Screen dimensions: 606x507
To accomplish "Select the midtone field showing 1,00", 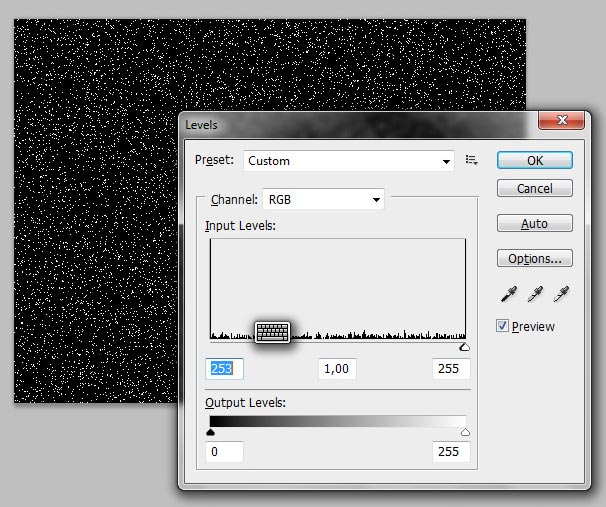I will coord(337,369).
